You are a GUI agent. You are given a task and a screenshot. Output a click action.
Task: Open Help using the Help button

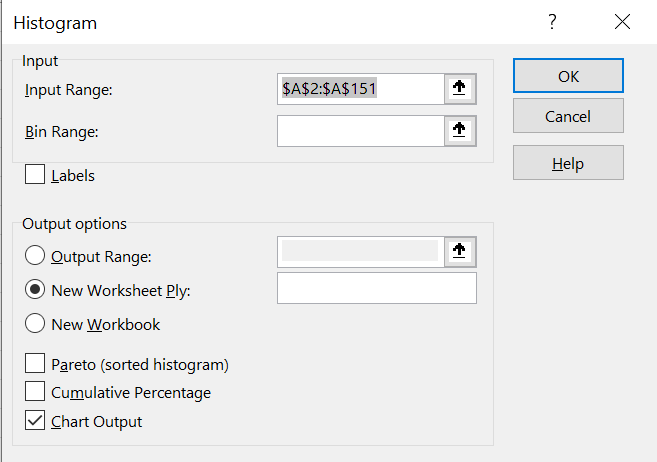[568, 163]
